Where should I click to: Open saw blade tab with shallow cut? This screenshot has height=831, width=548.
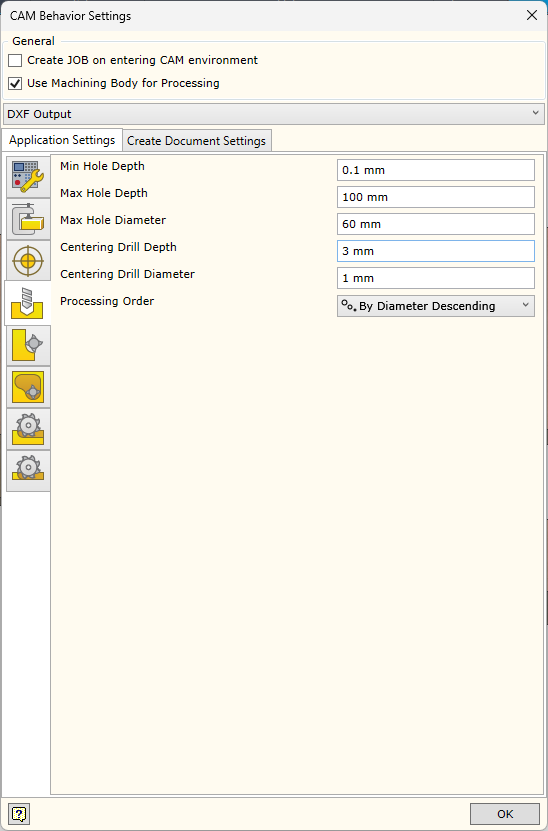pos(28,471)
